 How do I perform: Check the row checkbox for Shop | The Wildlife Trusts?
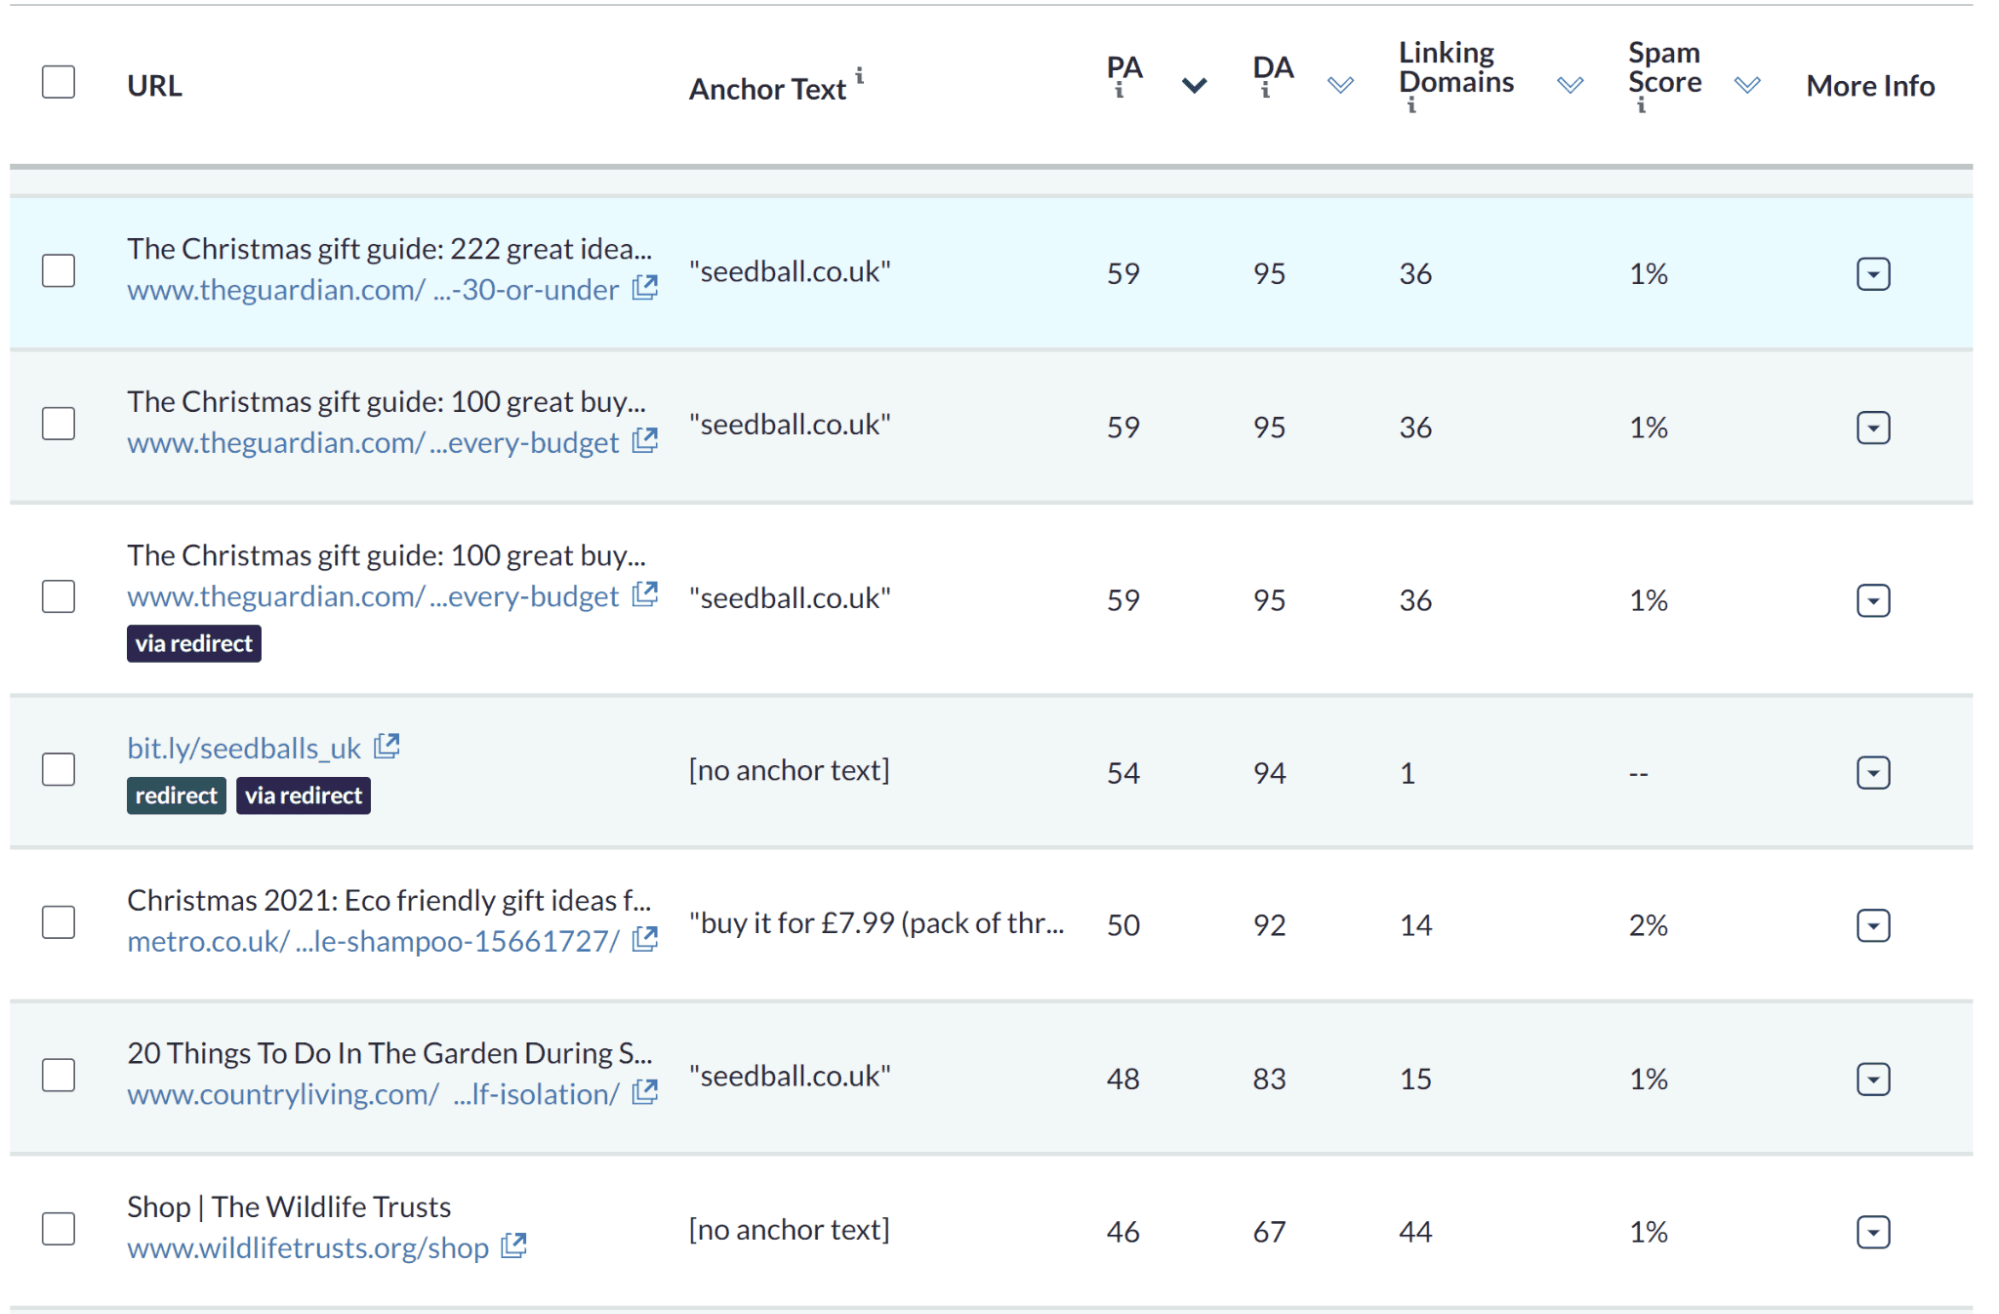click(x=58, y=1228)
